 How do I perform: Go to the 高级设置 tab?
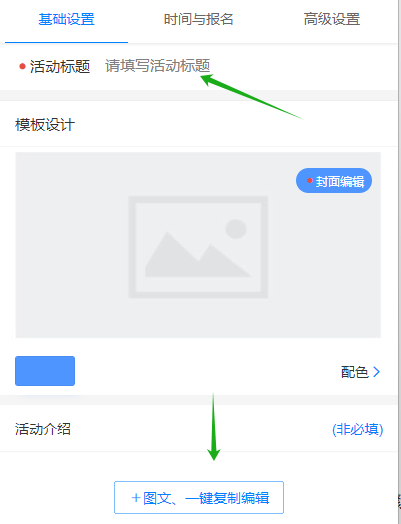(331, 19)
